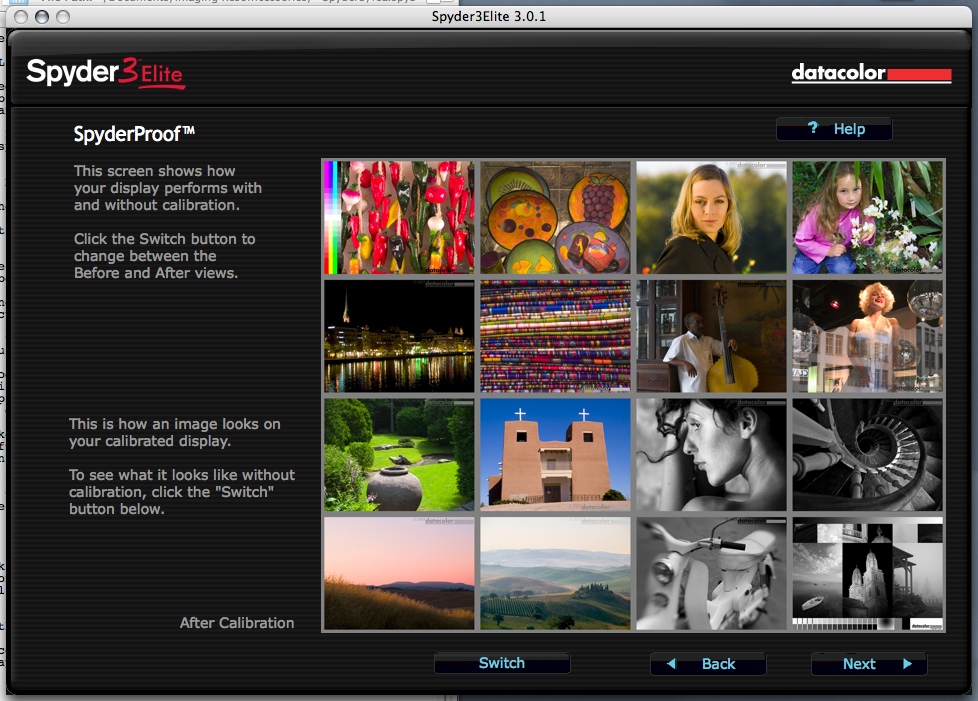
Task: Select the painted fruit plates thumbnail
Action: pos(555,217)
